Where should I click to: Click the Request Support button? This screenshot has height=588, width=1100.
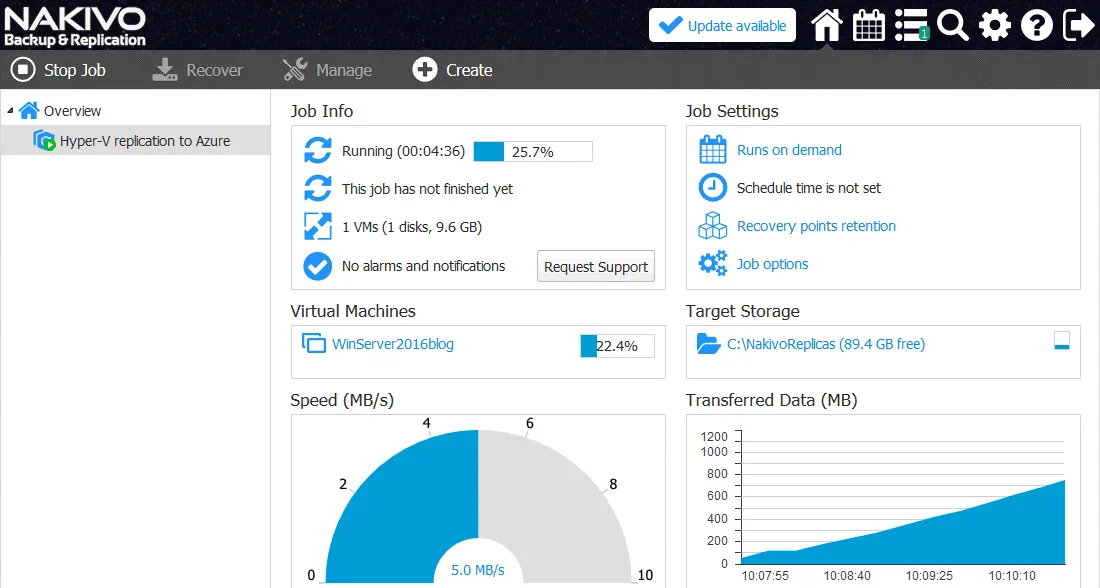pos(596,267)
